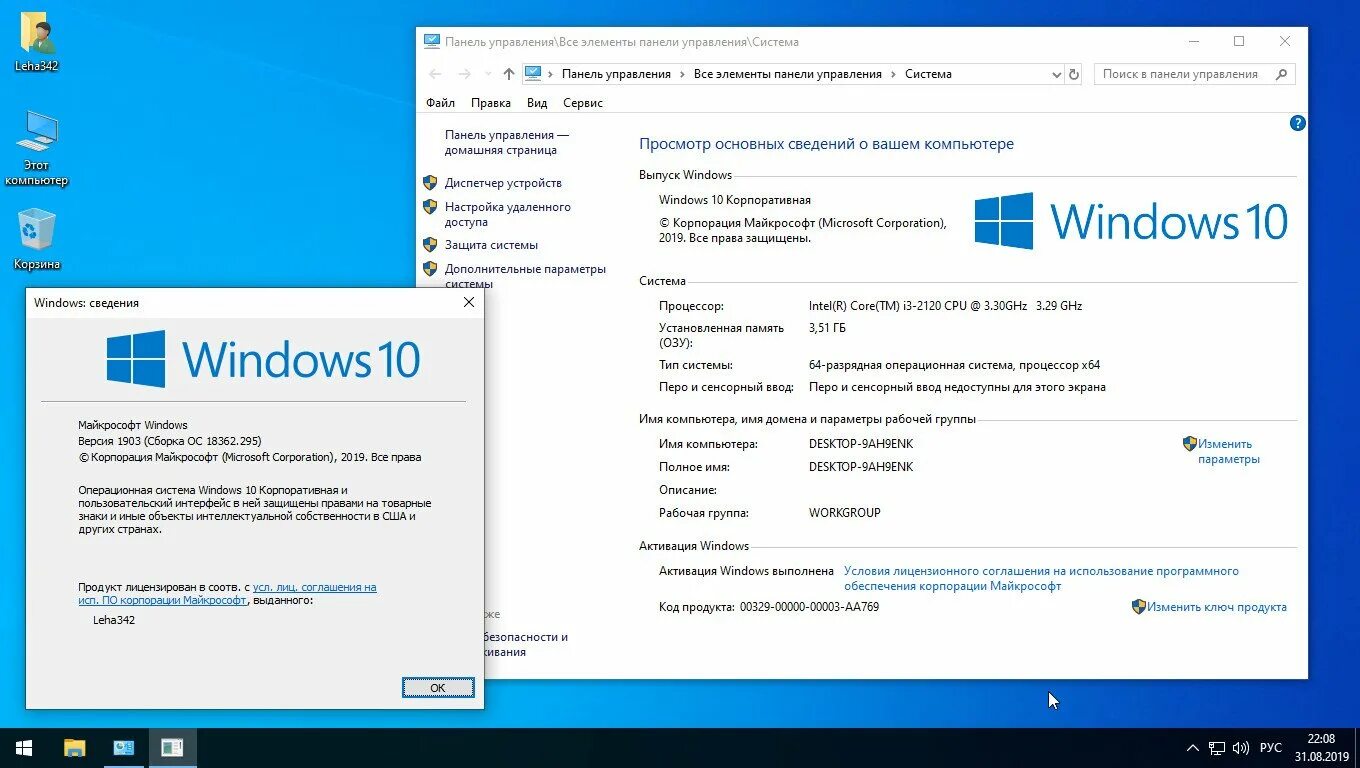
Task: Expand chevron after Панель управления breadcrumb
Action: [682, 74]
